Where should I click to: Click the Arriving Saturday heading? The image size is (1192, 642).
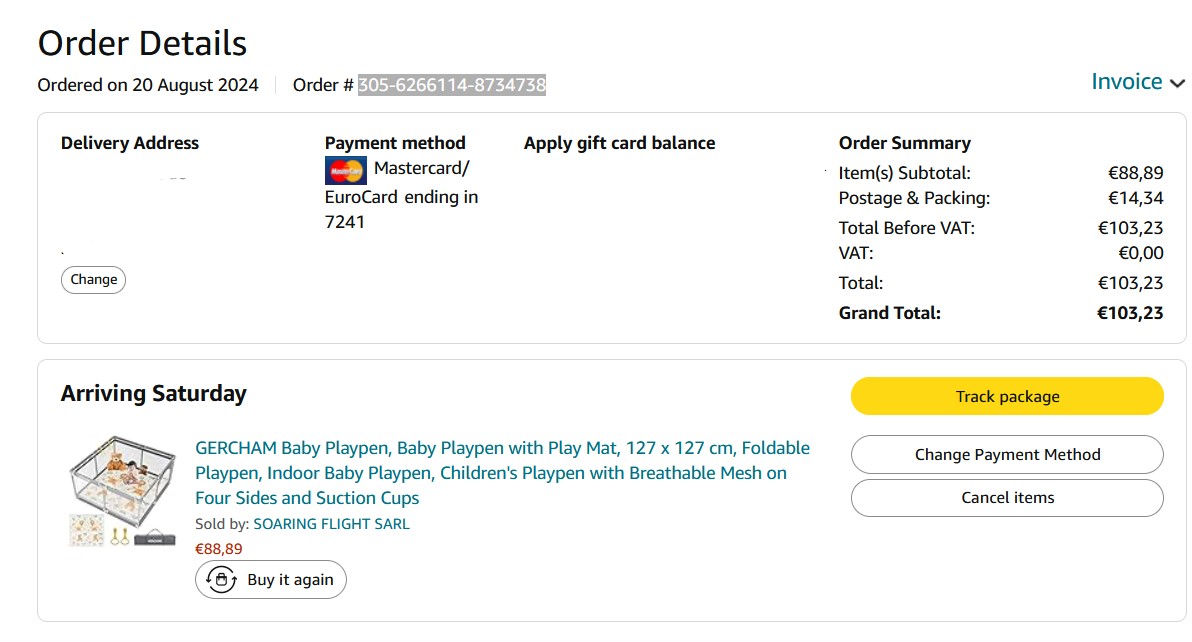pyautogui.click(x=153, y=394)
